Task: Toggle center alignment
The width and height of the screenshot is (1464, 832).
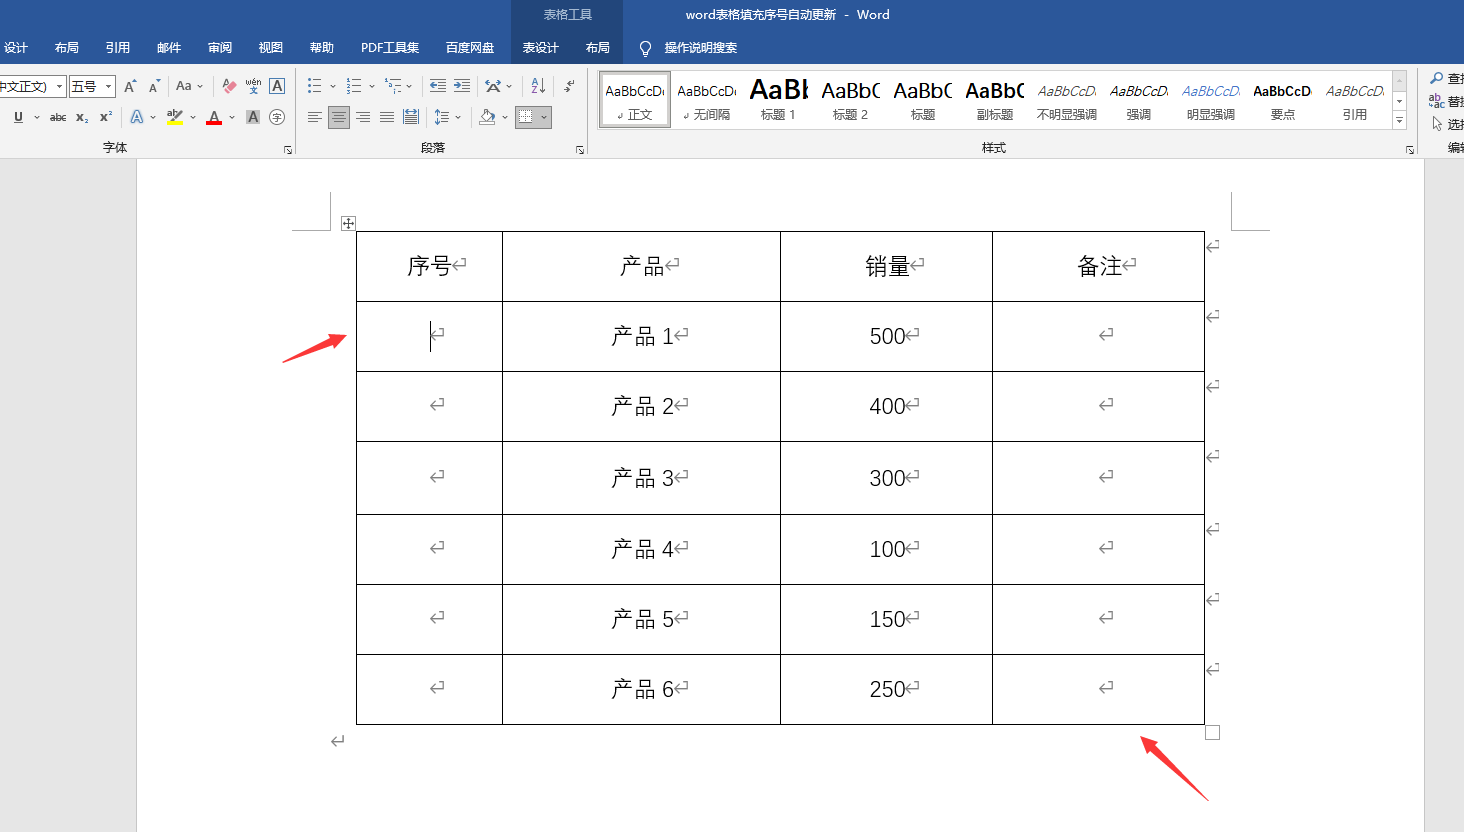Action: [x=339, y=117]
